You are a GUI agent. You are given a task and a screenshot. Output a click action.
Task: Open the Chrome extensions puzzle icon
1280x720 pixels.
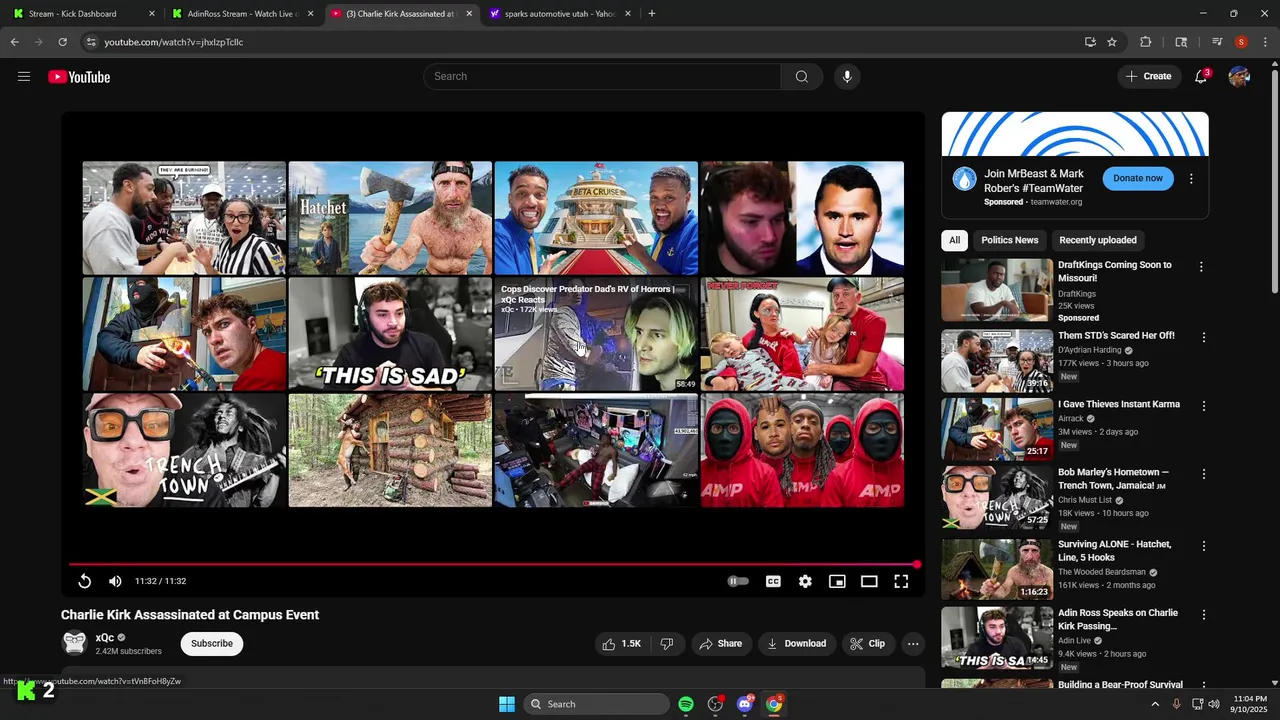tap(1146, 42)
